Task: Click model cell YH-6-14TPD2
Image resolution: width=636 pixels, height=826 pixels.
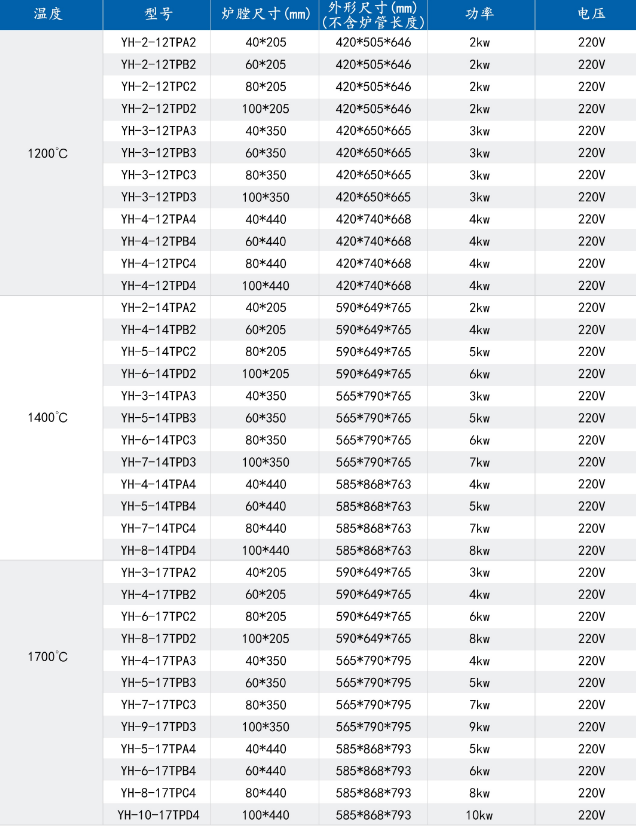Action: tap(158, 374)
